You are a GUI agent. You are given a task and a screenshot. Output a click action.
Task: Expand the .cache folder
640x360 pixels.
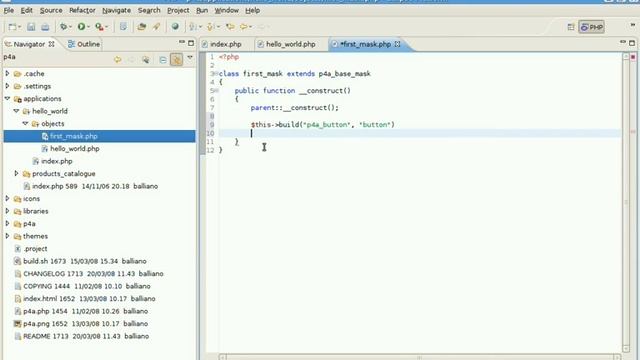(7, 73)
